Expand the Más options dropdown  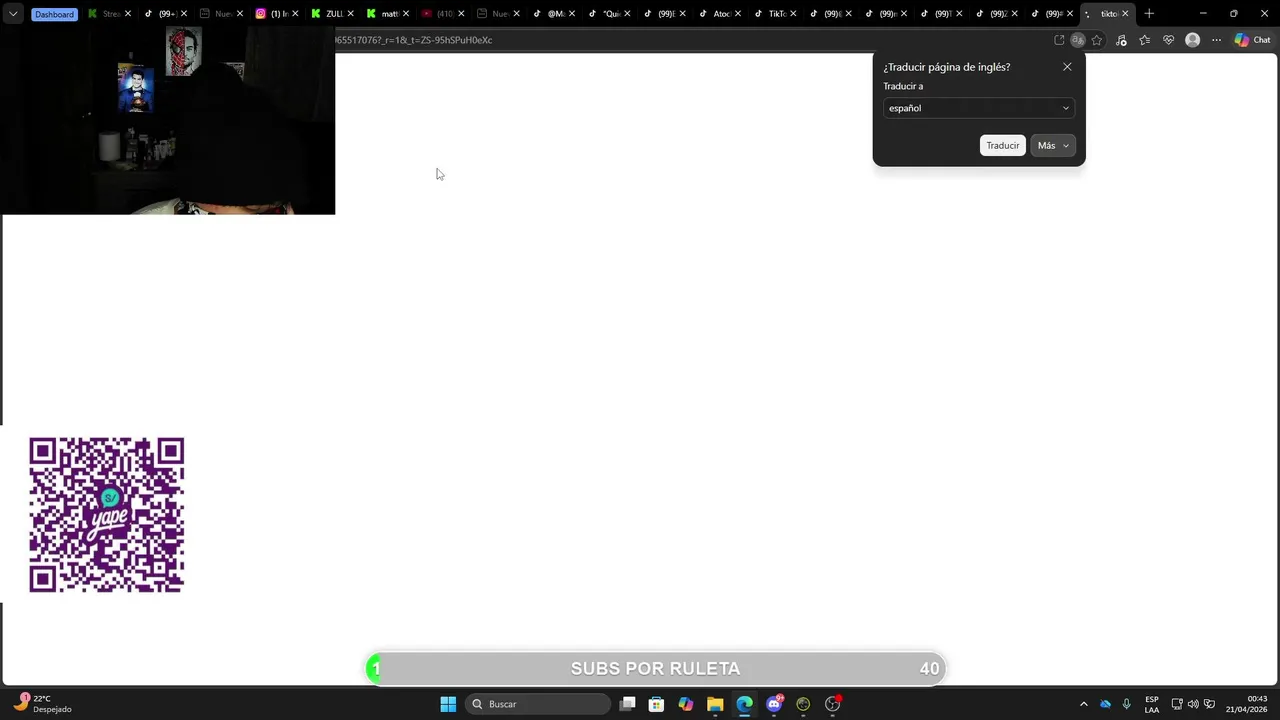pos(1053,146)
